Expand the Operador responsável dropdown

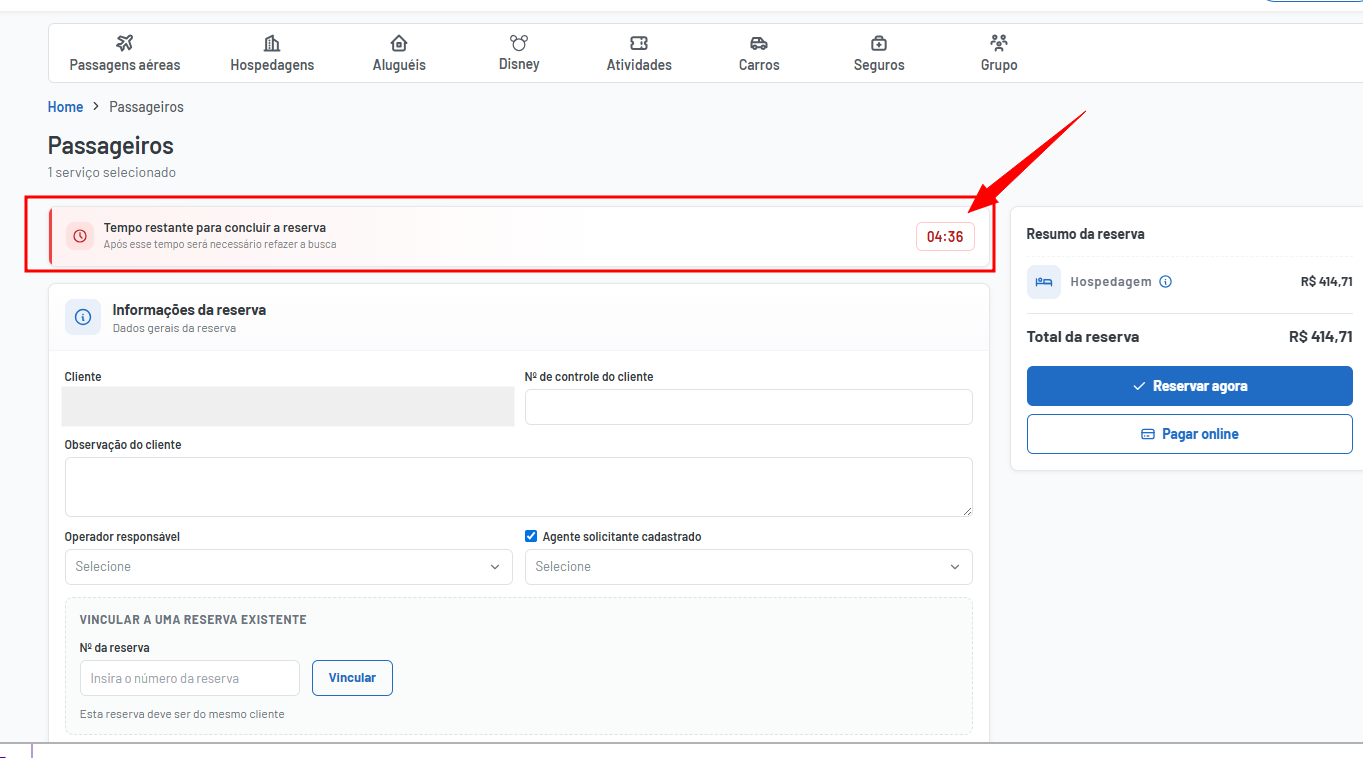tap(289, 567)
